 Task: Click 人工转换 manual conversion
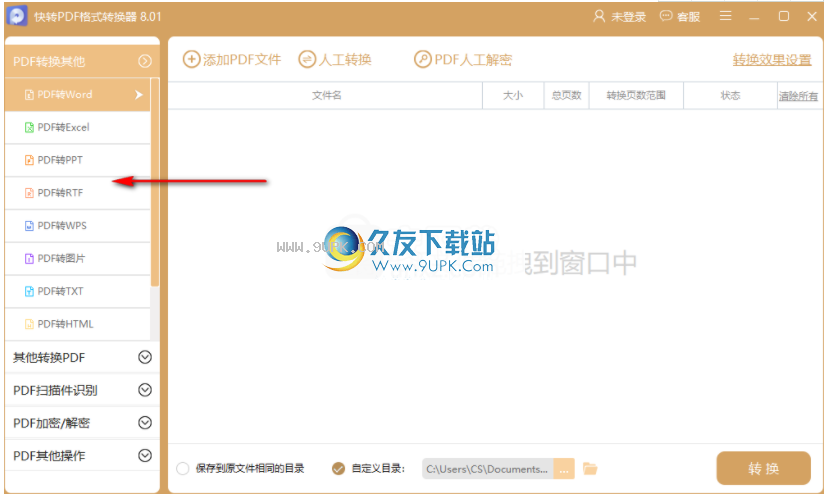(x=335, y=59)
